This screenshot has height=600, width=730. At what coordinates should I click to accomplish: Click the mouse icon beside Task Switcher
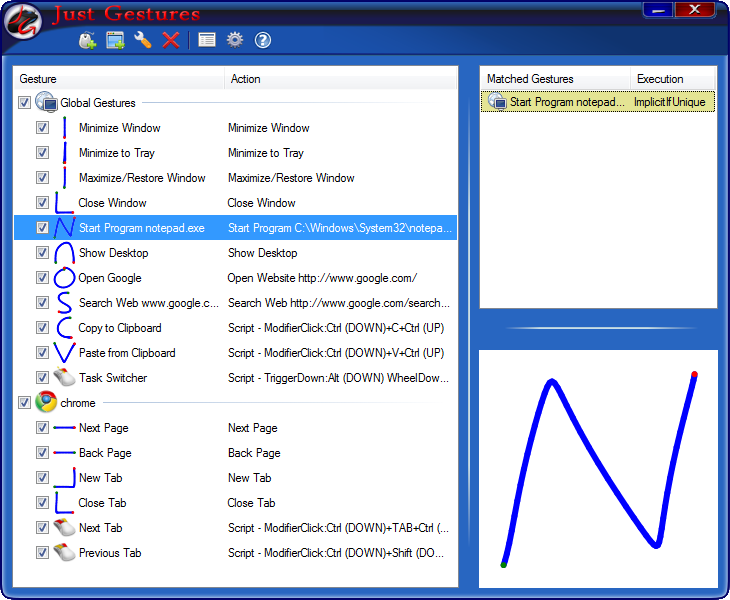click(64, 377)
